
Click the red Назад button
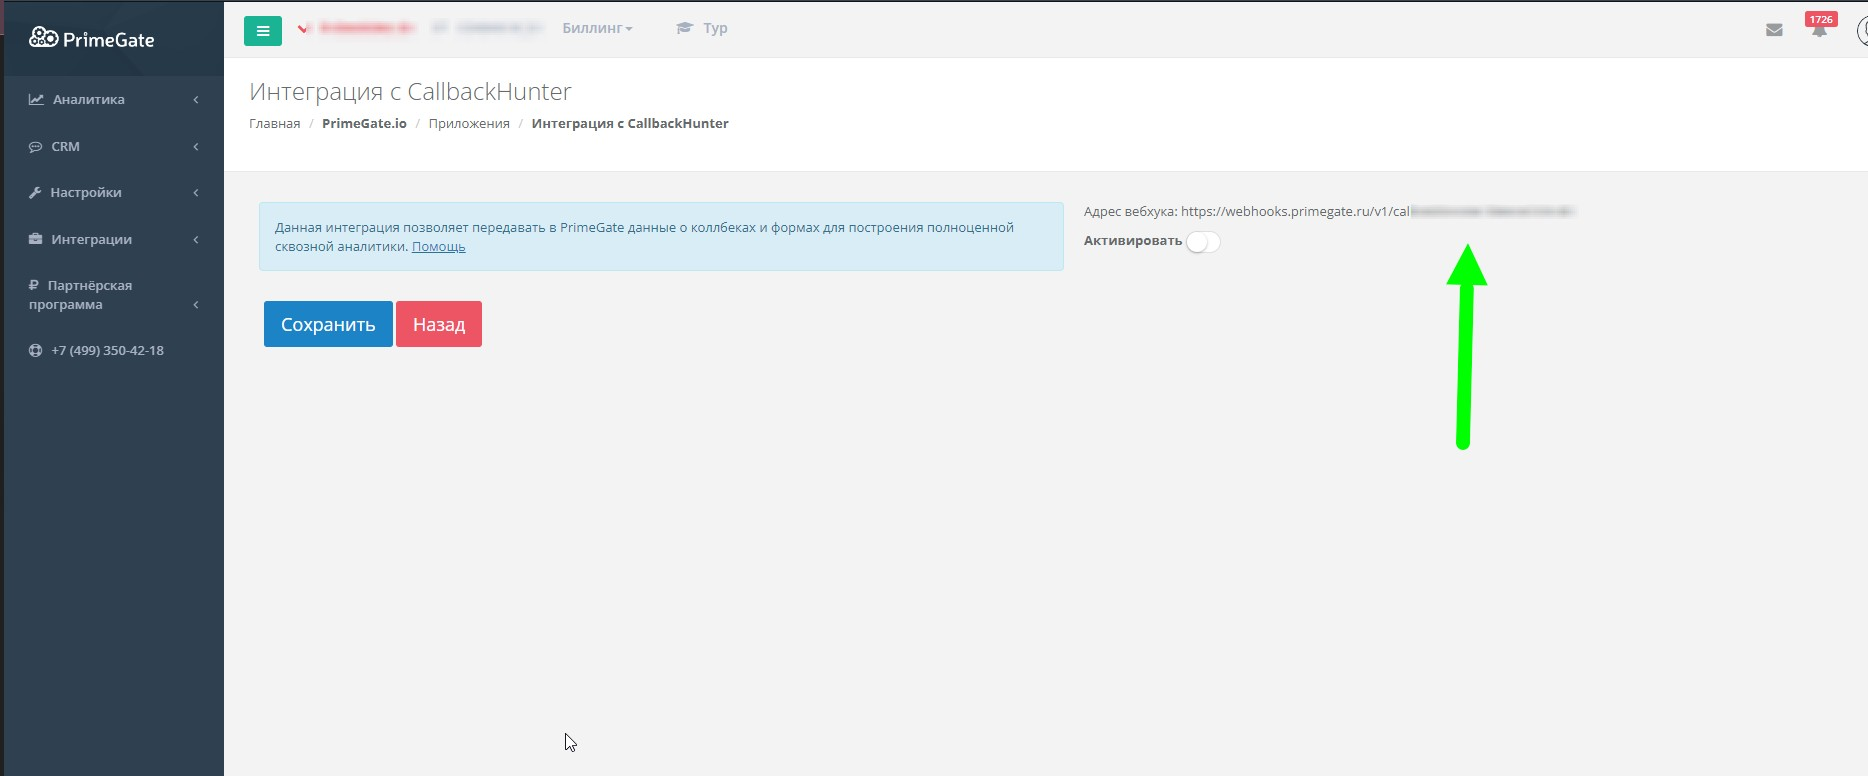pos(439,324)
